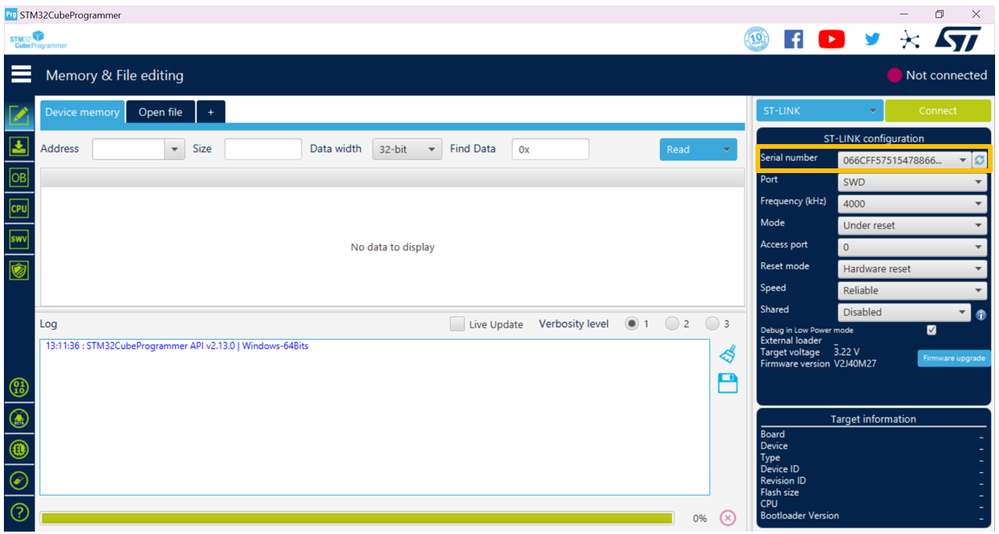The image size is (999, 534).
Task: Clear the log with broom icon
Action: 728,354
